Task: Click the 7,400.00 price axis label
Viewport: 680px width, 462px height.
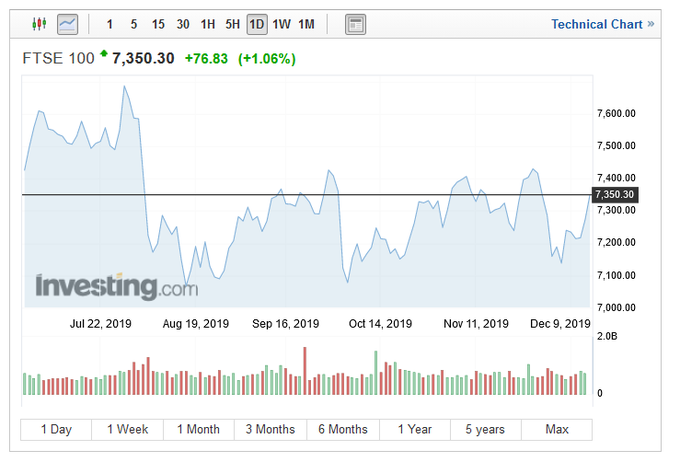Action: point(616,178)
